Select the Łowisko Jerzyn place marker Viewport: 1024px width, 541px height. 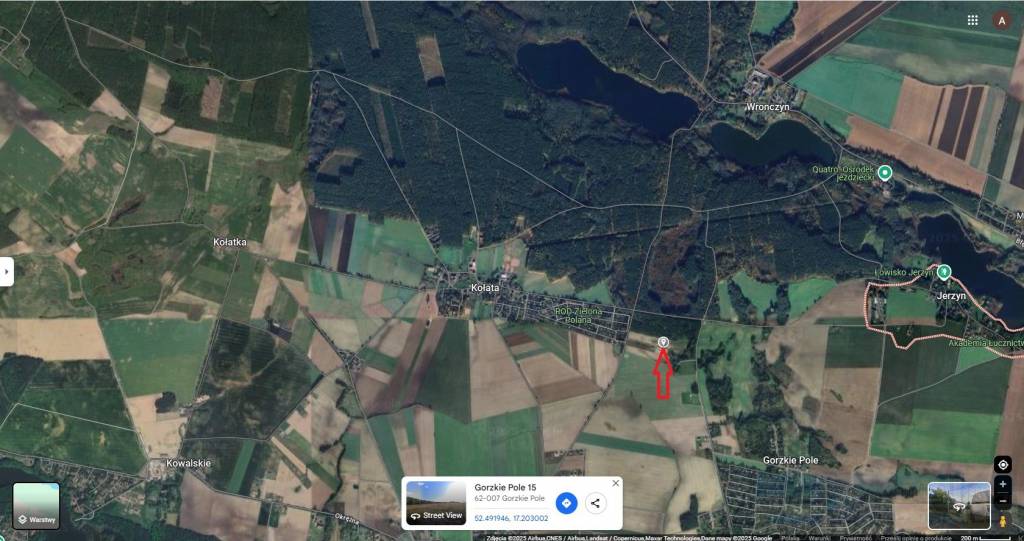click(x=944, y=272)
